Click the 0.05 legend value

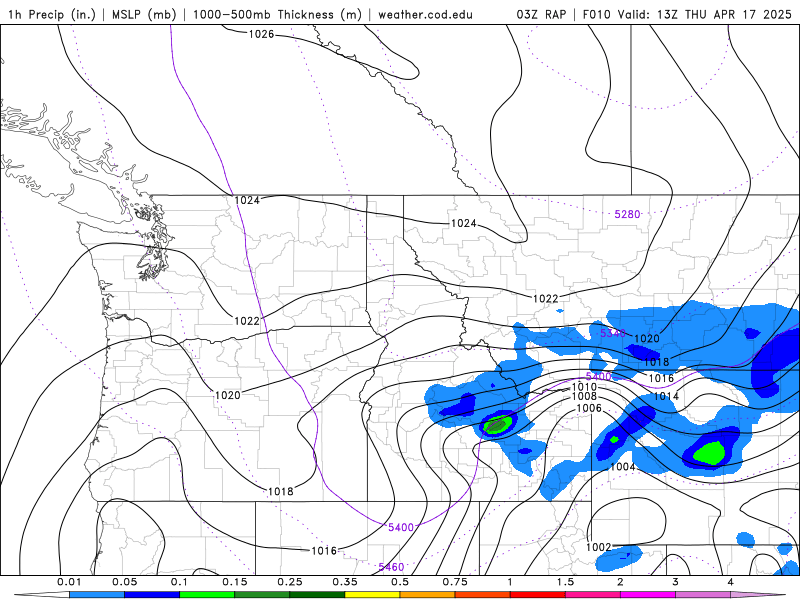pos(124,582)
